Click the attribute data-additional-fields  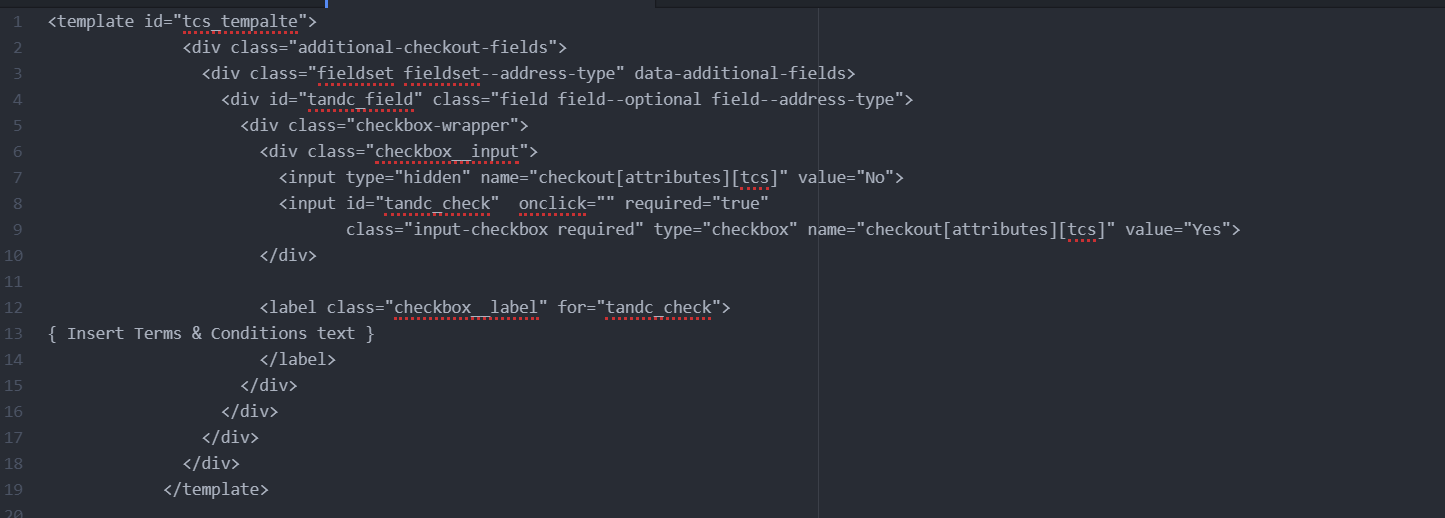[740, 73]
